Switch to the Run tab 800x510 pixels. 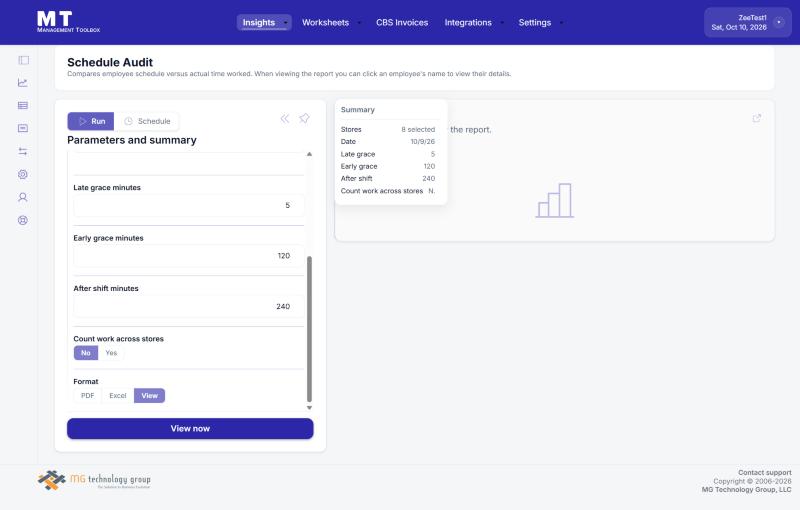(x=91, y=121)
